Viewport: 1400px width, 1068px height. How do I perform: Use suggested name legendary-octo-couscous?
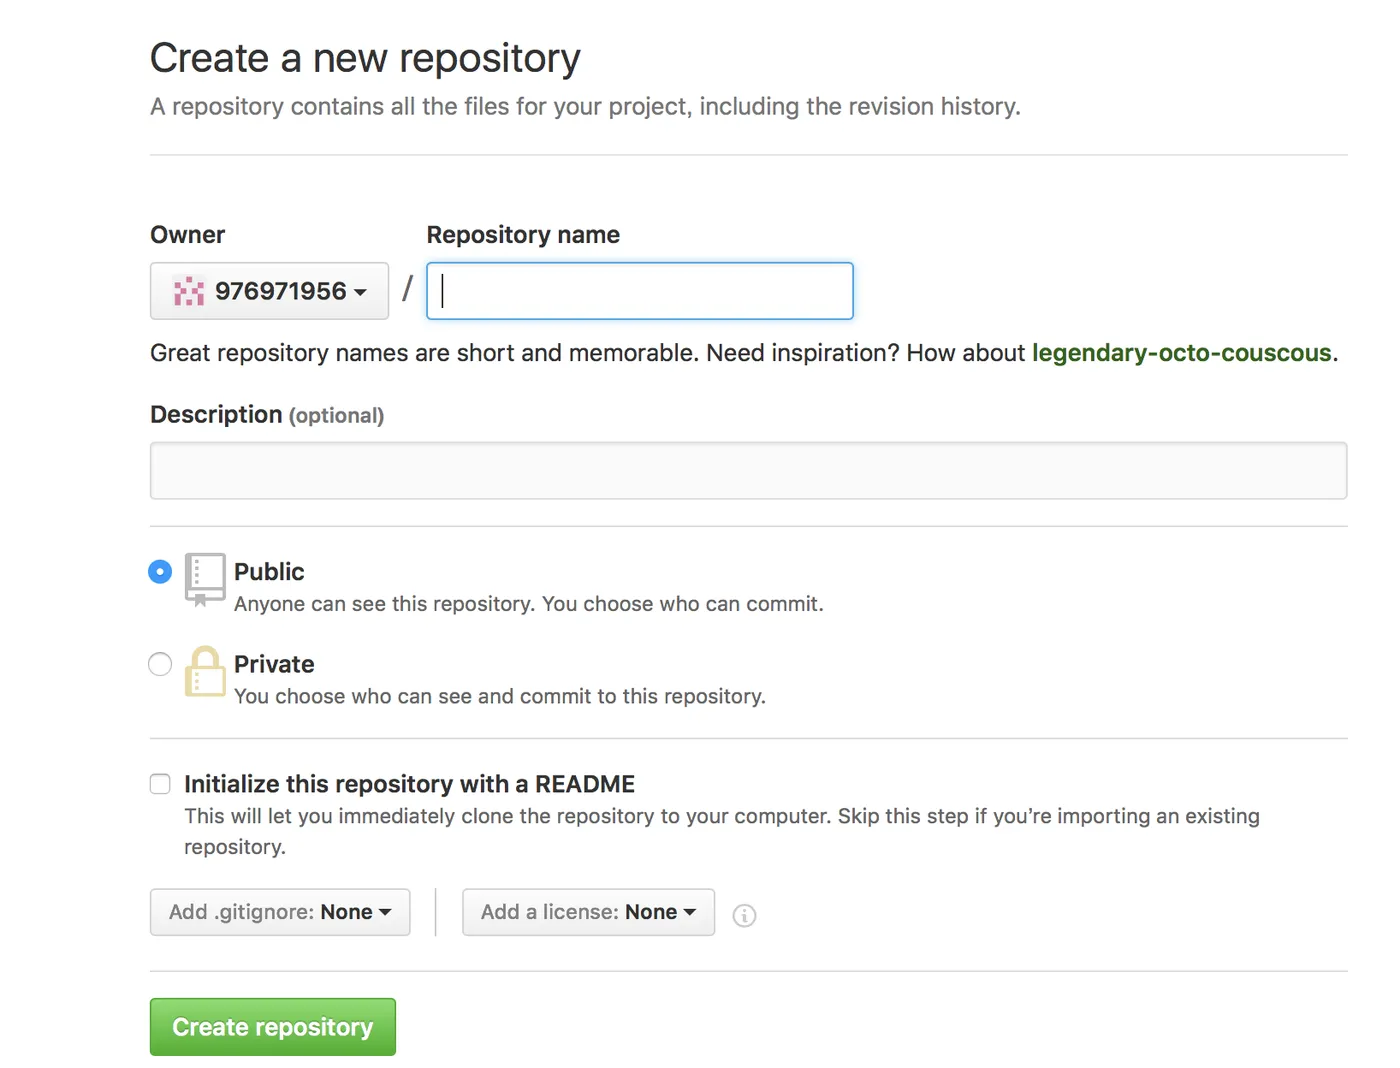(x=1182, y=353)
